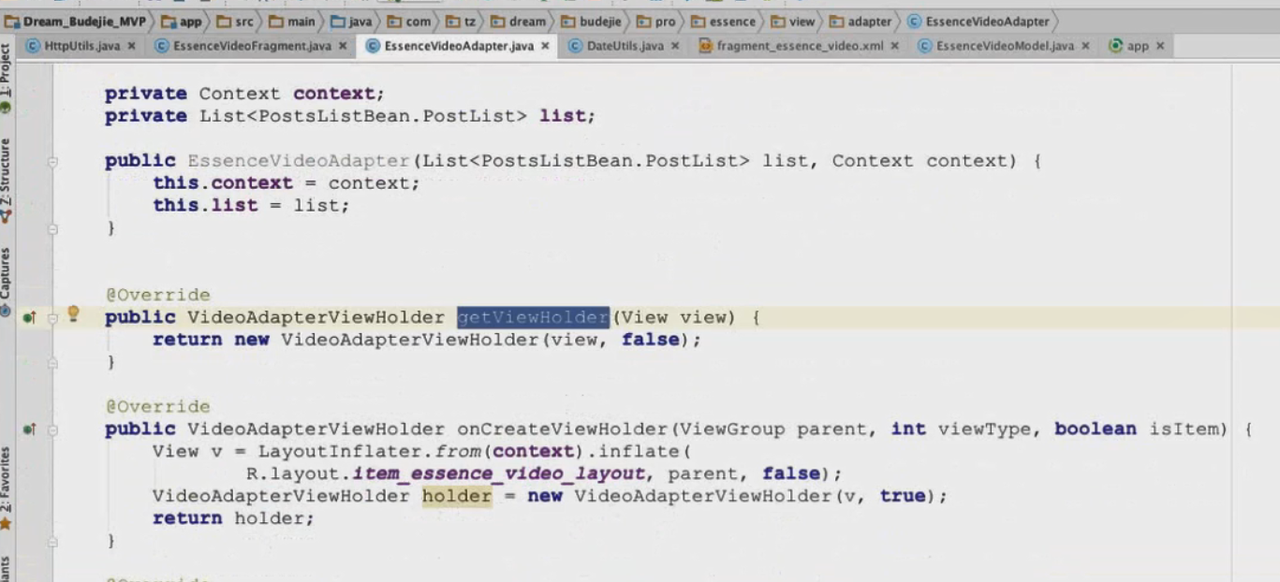Click 'this.list = list;' line
Viewport: 1280px width, 582px height.
(251, 205)
